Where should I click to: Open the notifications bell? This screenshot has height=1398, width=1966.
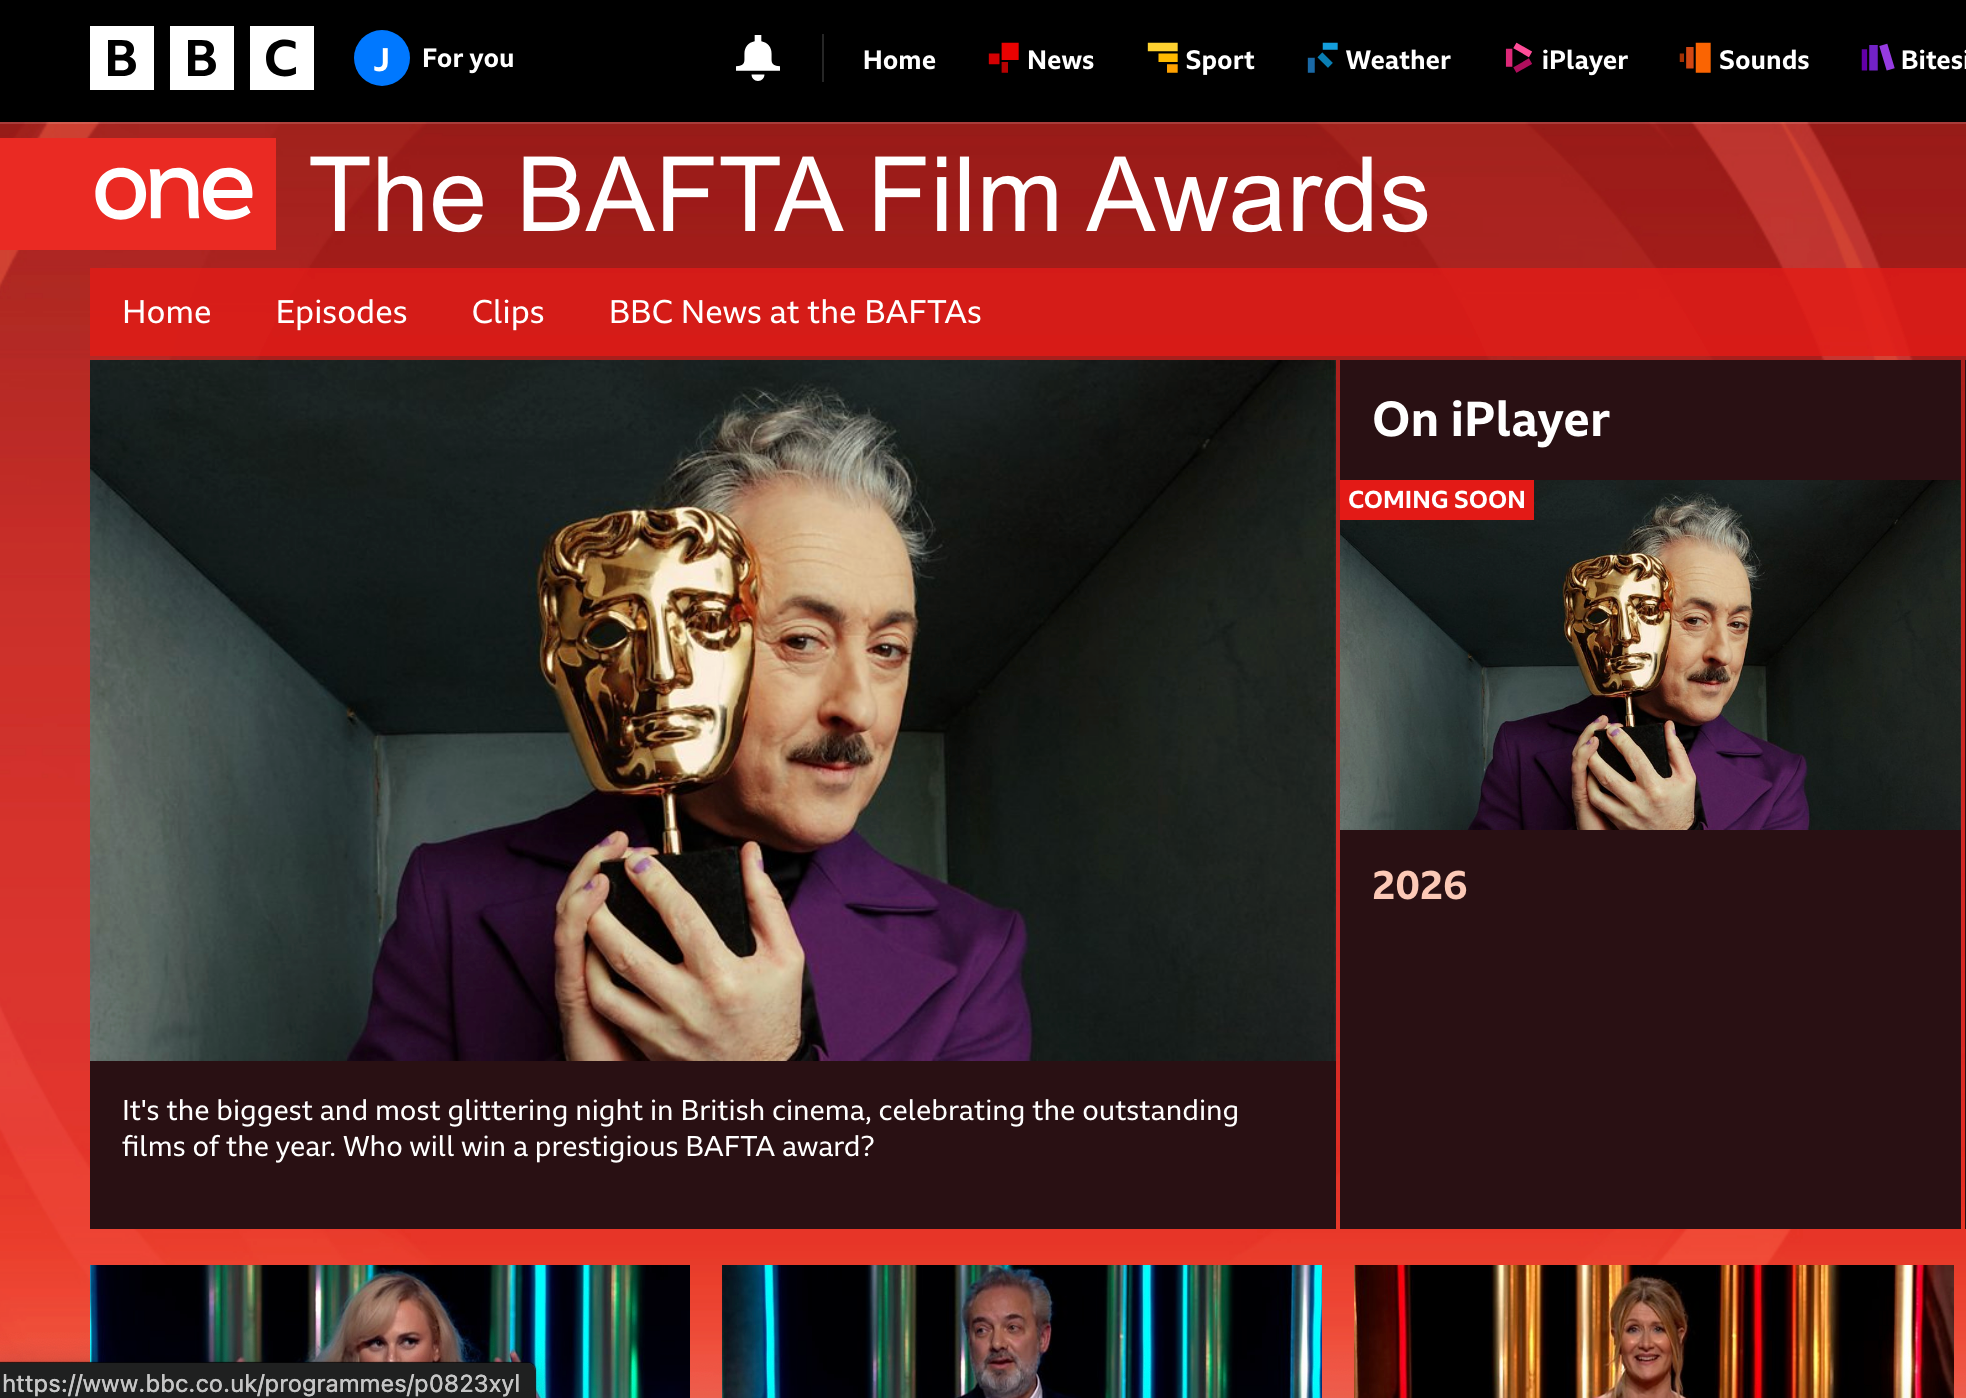click(757, 58)
